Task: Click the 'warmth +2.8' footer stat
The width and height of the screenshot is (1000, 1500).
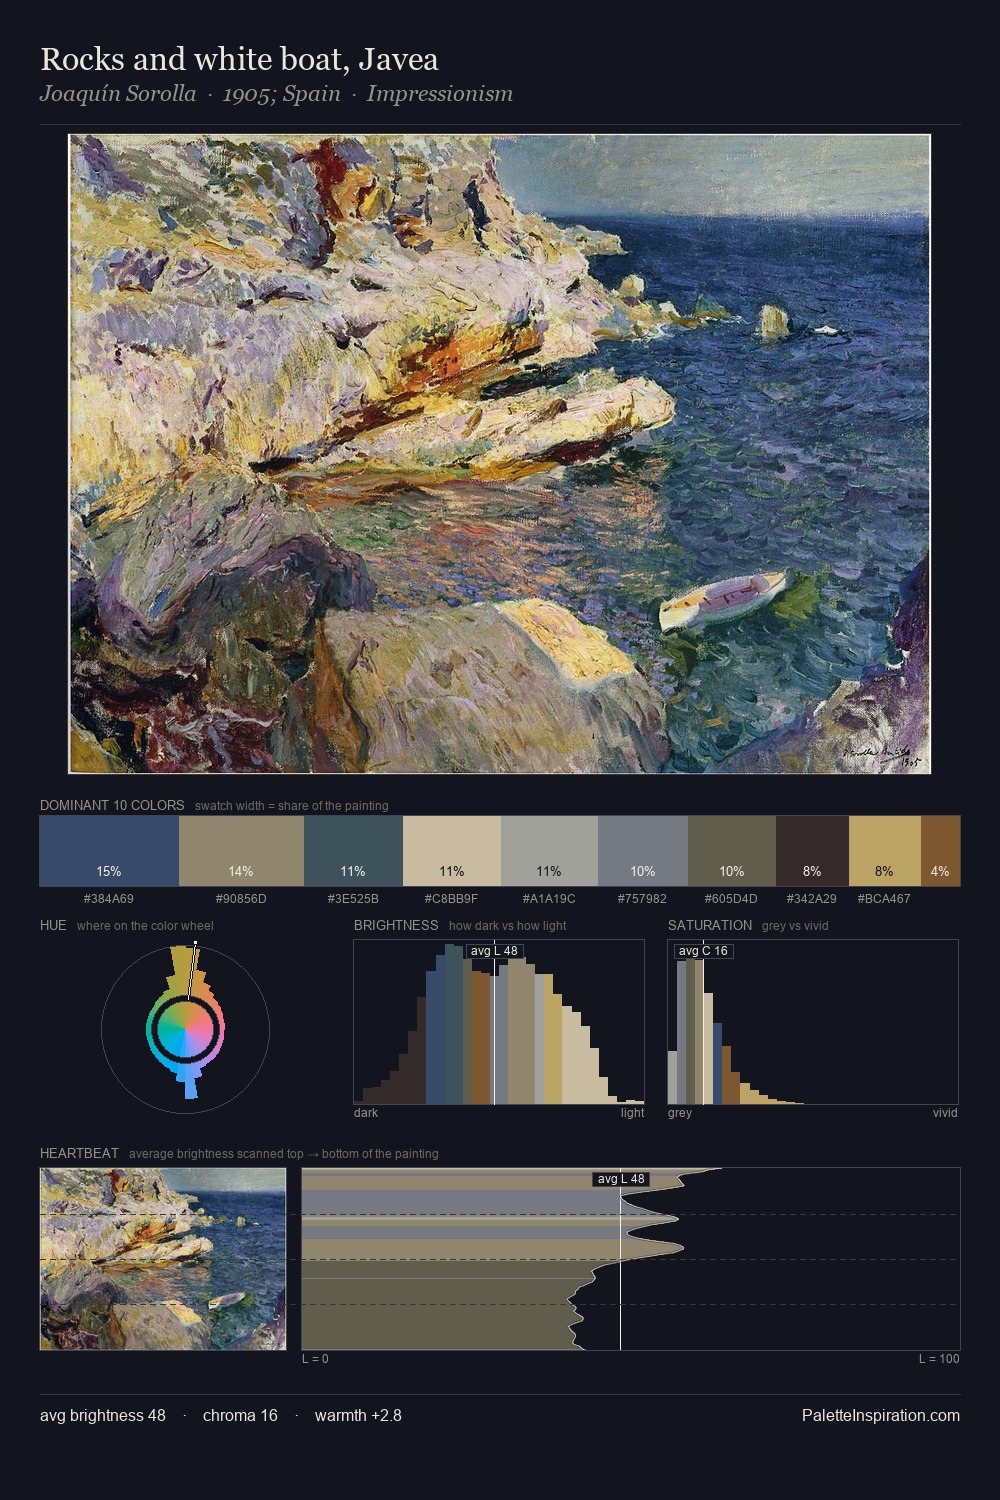Action: pos(358,1415)
